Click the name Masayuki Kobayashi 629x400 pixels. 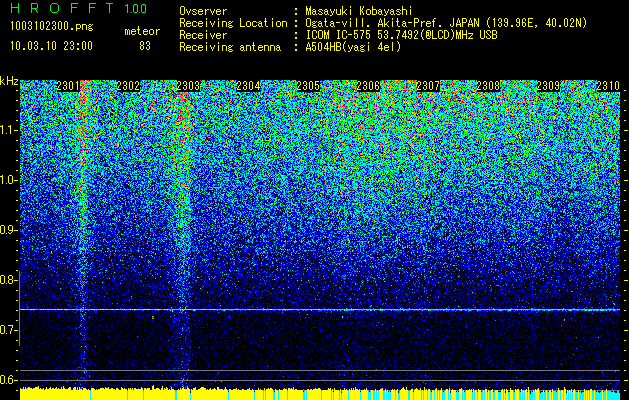tap(359, 11)
